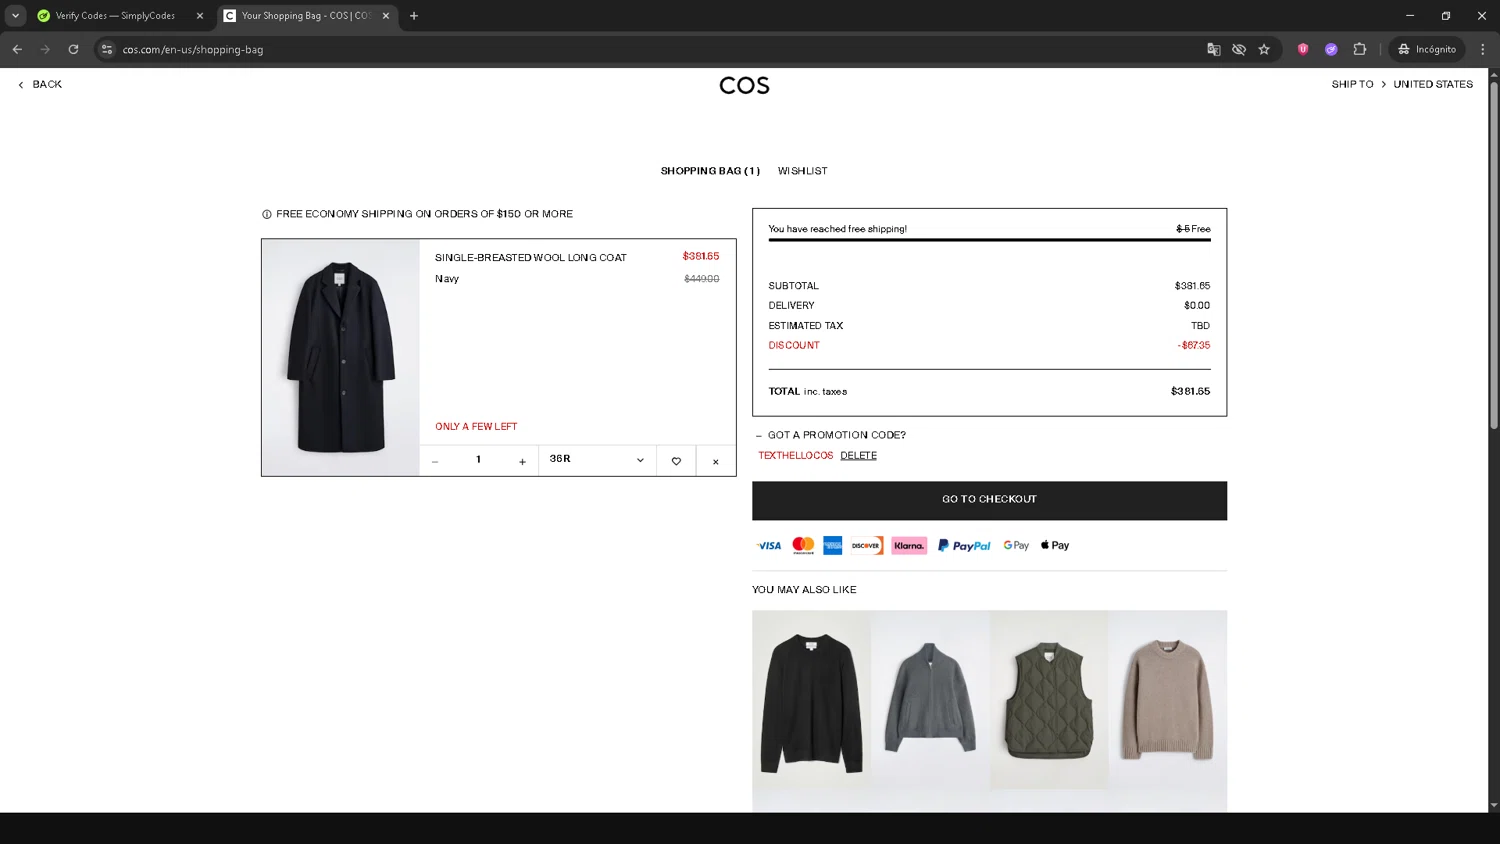The width and height of the screenshot is (1500, 844).
Task: Click the free shipping info icon
Action: click(267, 215)
